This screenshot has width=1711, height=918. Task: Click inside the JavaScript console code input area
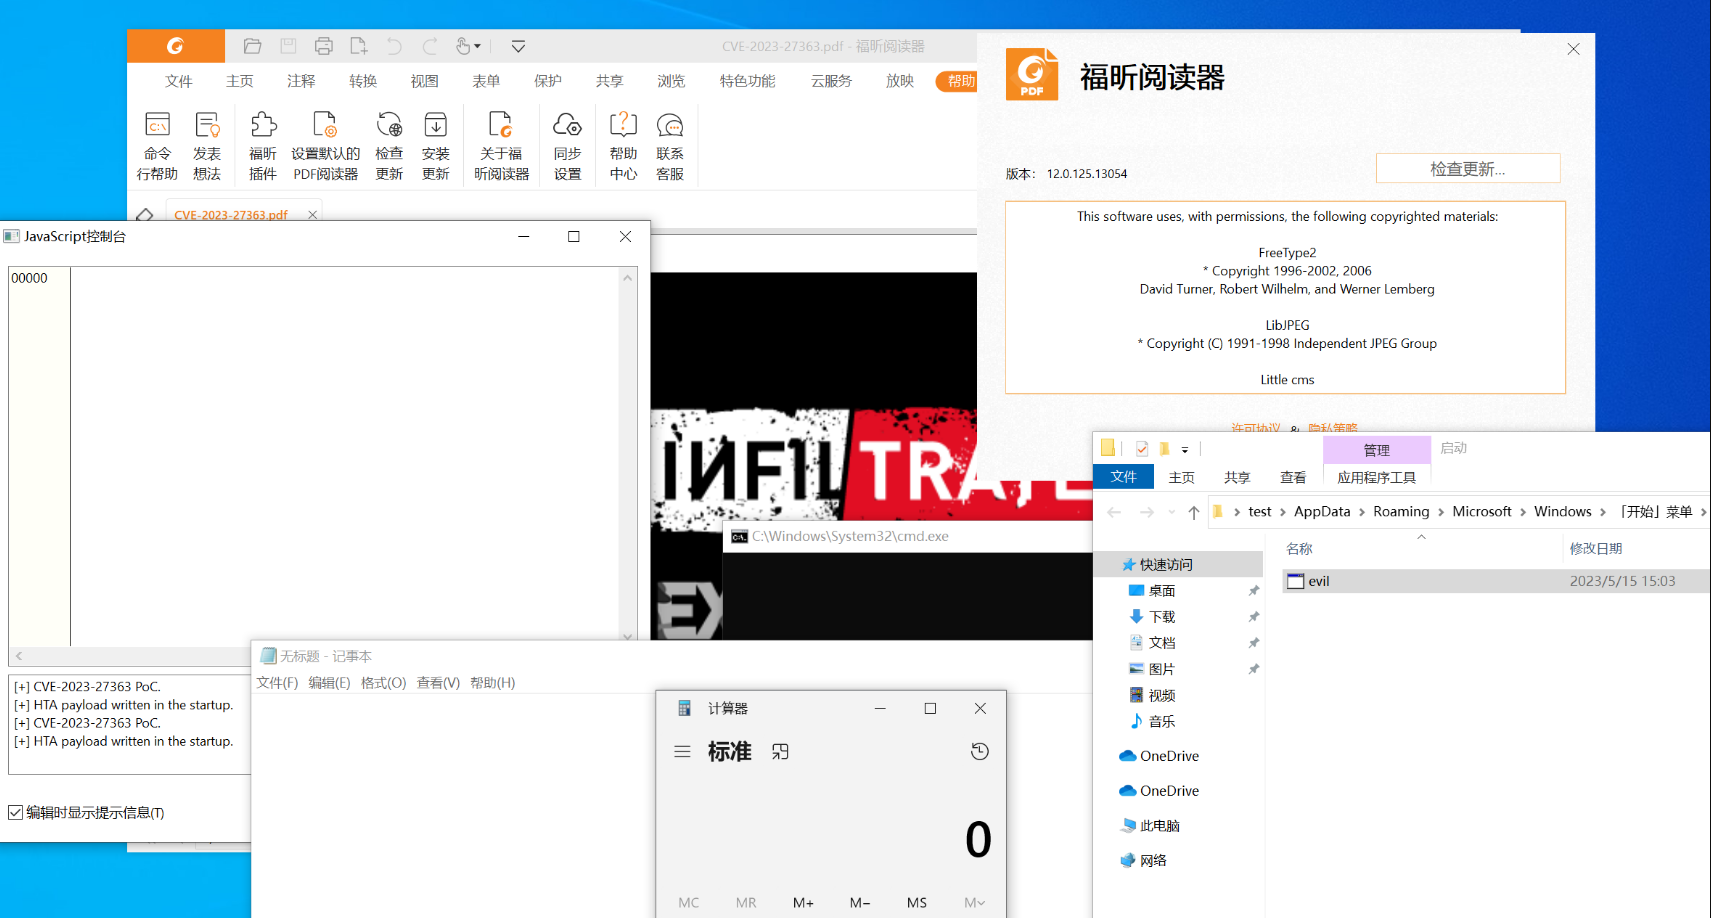(x=344, y=456)
